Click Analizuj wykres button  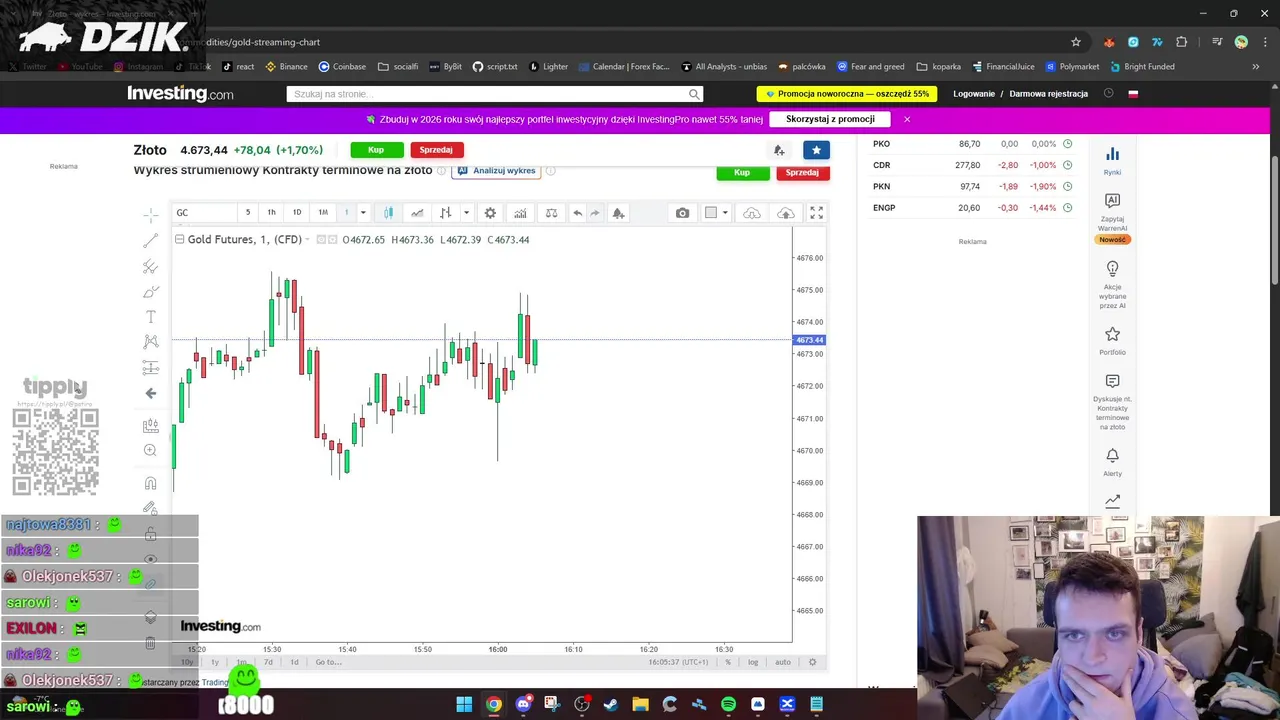pyautogui.click(x=497, y=171)
